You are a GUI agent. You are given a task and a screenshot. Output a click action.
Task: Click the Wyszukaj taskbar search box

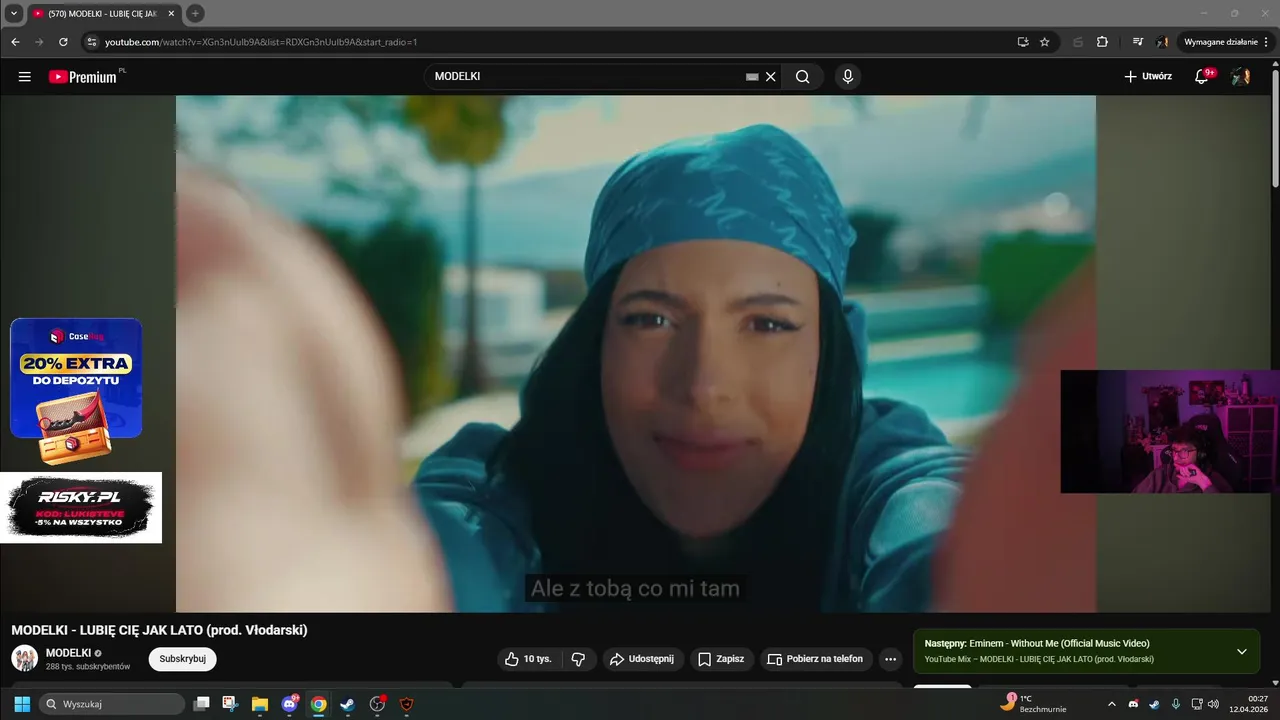coord(112,704)
